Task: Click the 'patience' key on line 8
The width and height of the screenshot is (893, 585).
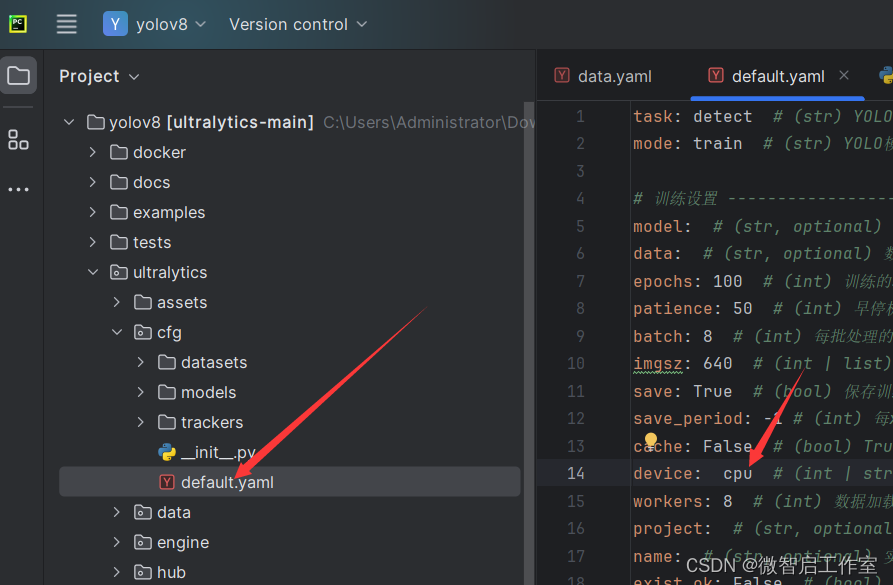Action: tap(673, 309)
